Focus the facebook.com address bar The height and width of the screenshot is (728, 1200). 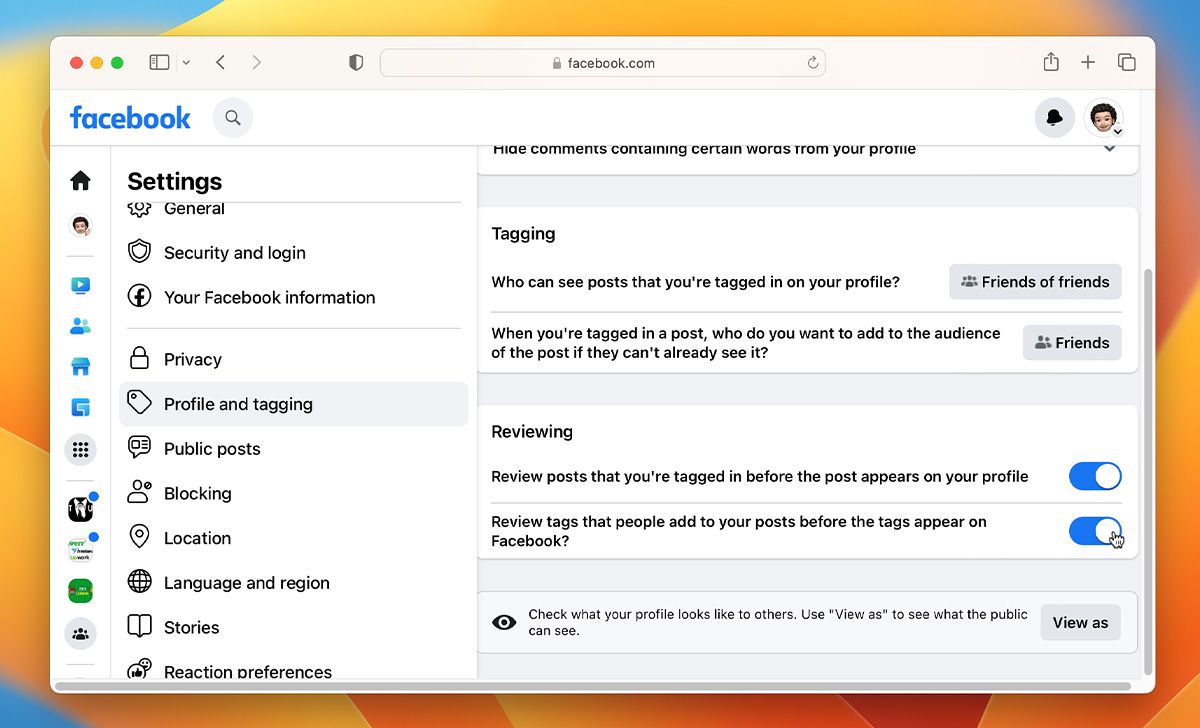(603, 63)
